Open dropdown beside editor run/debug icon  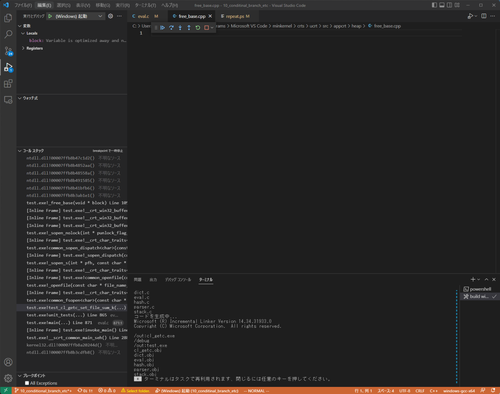(476, 16)
